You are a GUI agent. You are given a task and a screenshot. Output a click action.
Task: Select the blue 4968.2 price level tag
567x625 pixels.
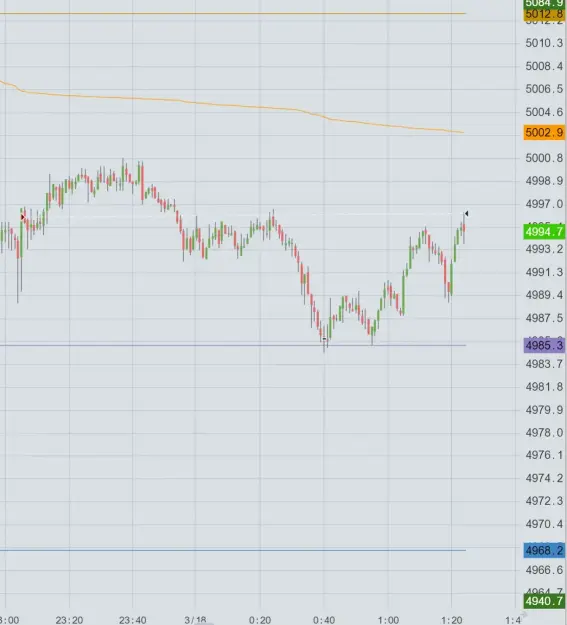click(x=544, y=550)
